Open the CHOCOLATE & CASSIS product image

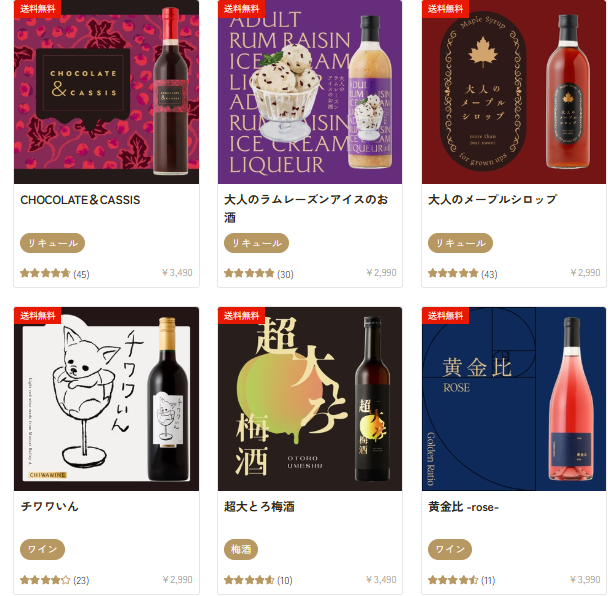pos(106,92)
